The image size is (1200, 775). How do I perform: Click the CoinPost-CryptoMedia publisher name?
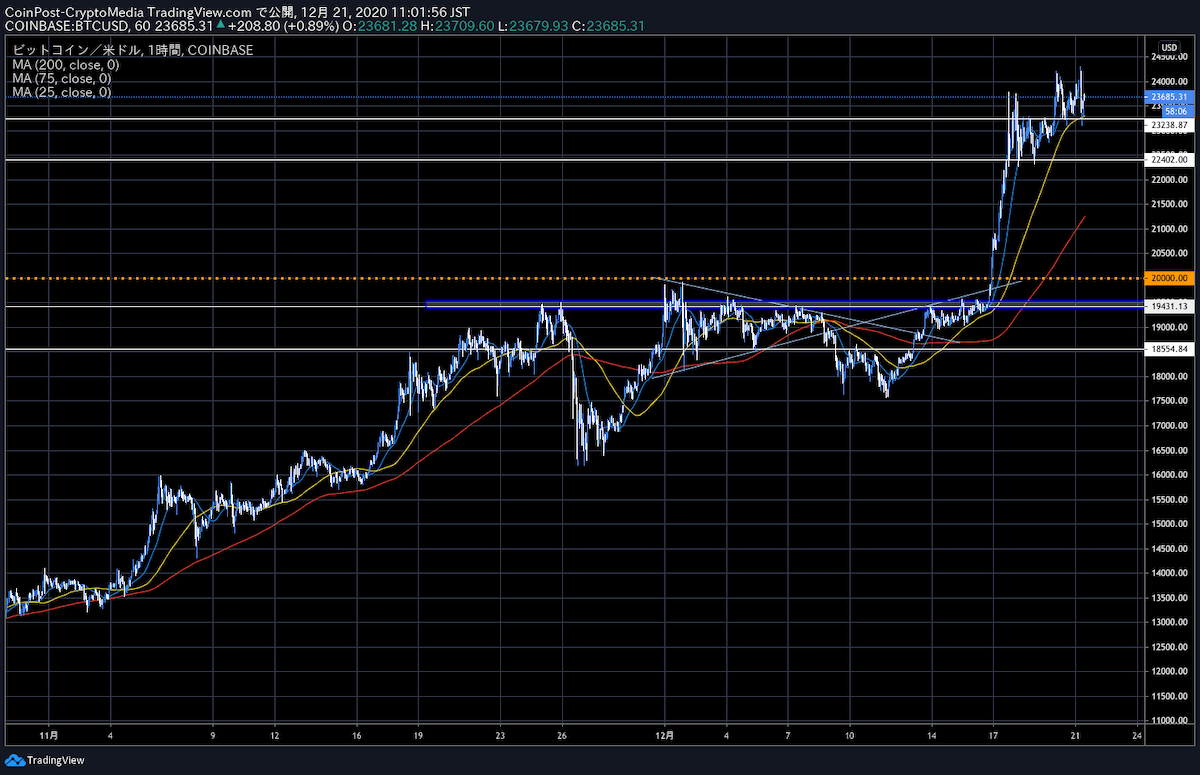point(78,8)
